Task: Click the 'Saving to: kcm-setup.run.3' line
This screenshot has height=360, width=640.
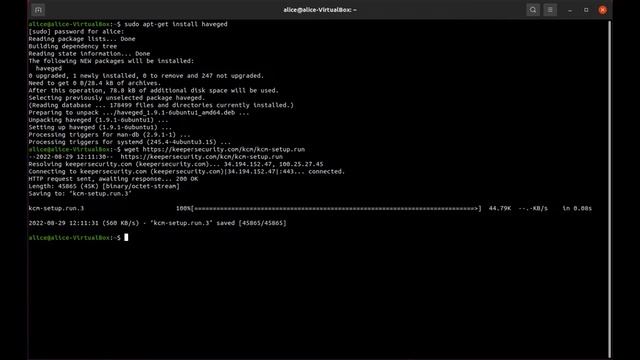Action: pos(80,193)
